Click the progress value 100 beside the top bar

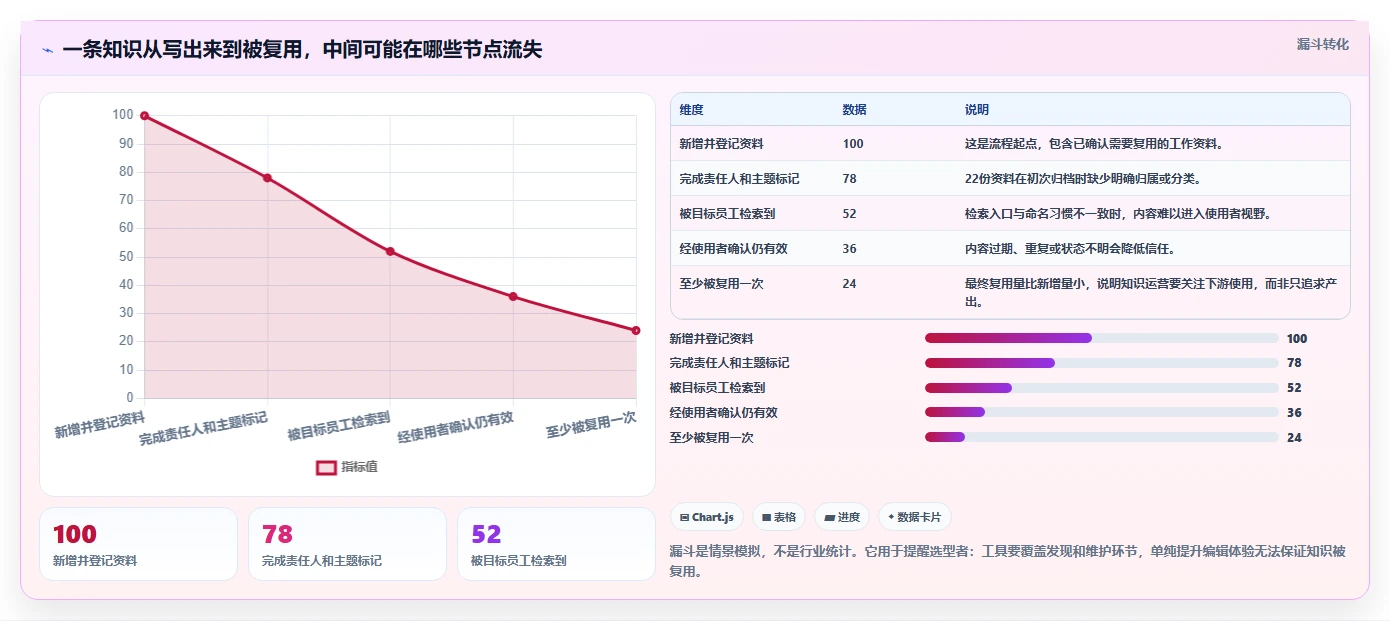click(x=1297, y=338)
